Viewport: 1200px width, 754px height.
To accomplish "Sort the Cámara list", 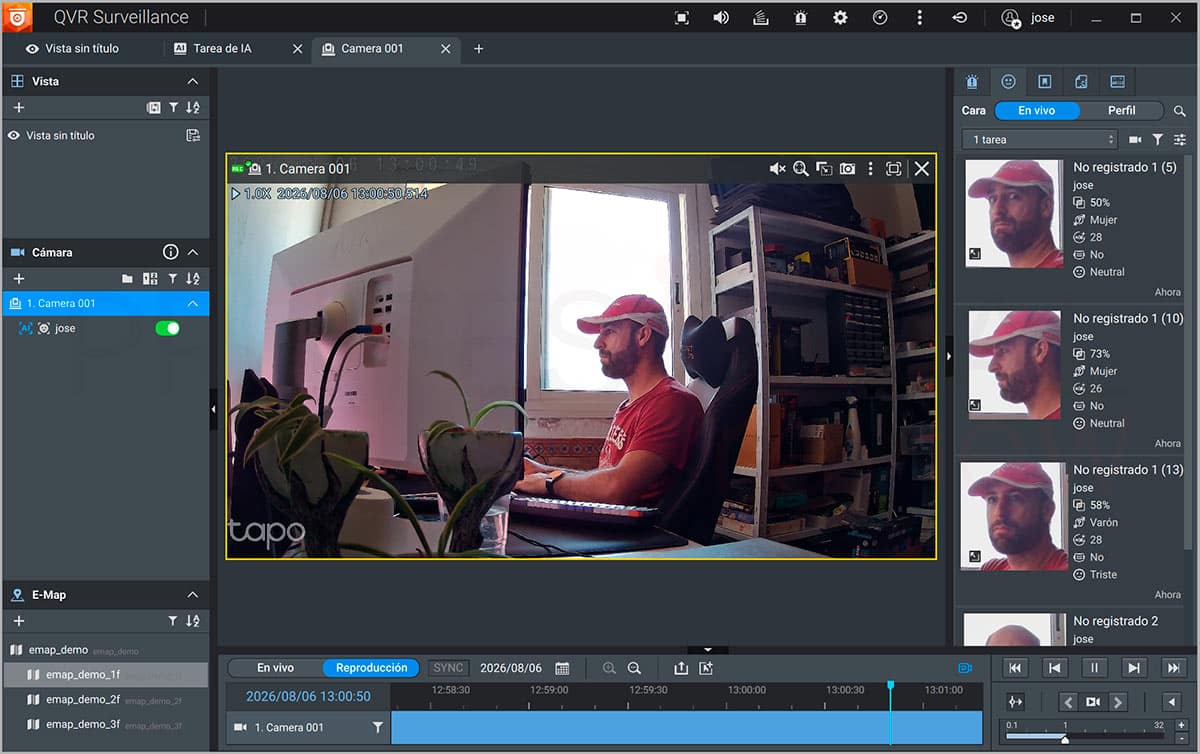I will click(x=193, y=278).
